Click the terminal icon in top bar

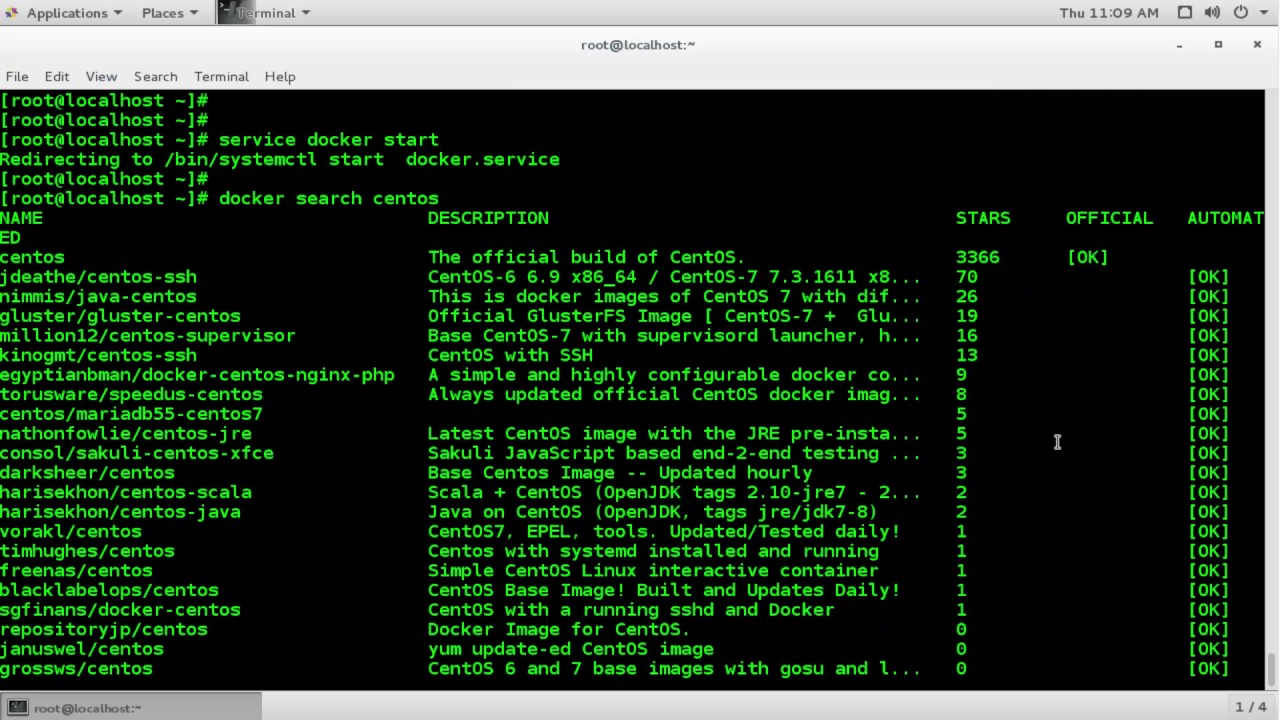pyautogui.click(x=229, y=13)
